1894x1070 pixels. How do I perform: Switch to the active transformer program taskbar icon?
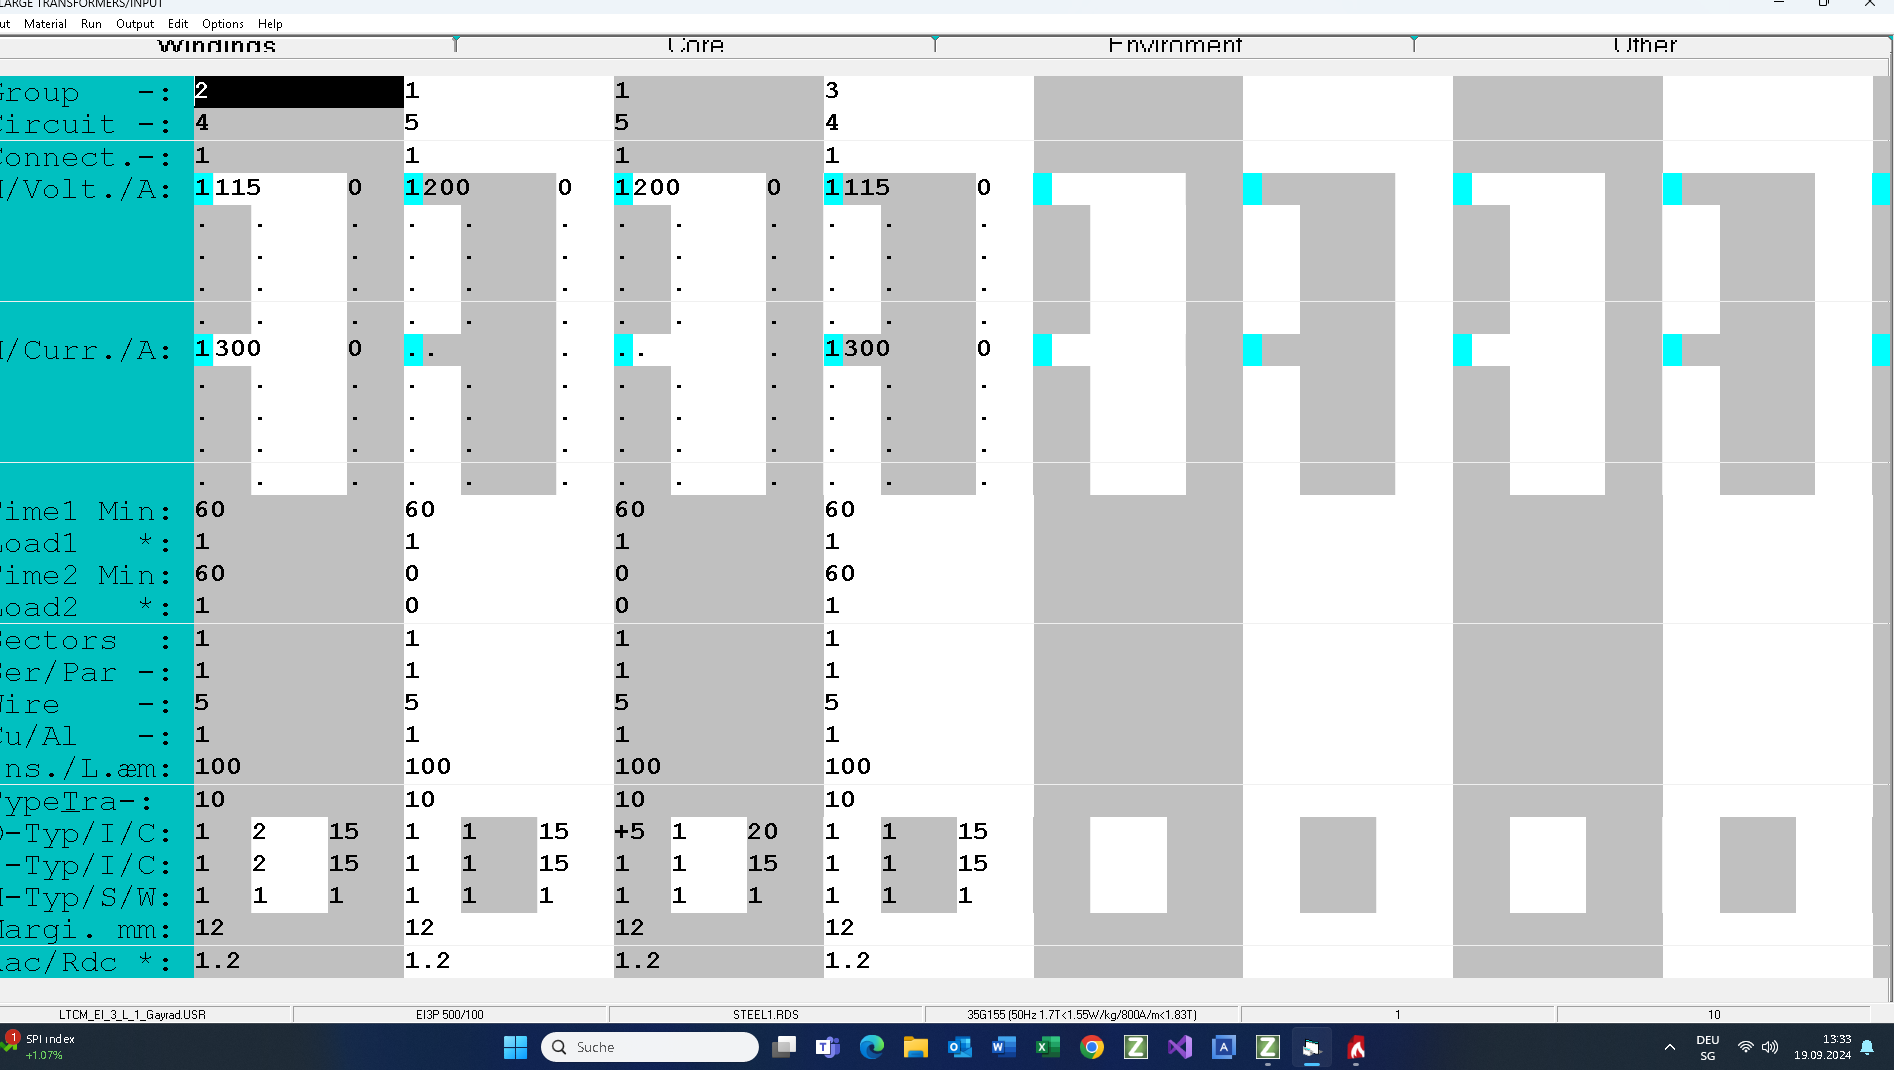(x=1312, y=1047)
